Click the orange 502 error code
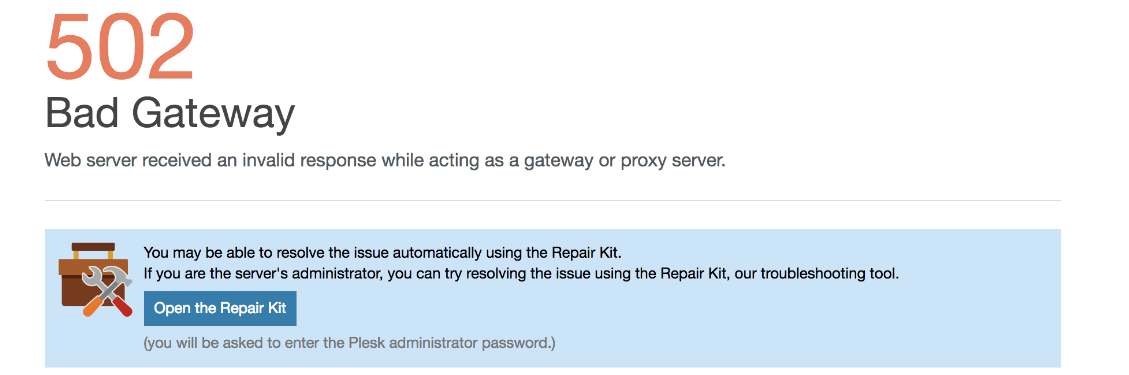The width and height of the screenshot is (1129, 375). 120,48
